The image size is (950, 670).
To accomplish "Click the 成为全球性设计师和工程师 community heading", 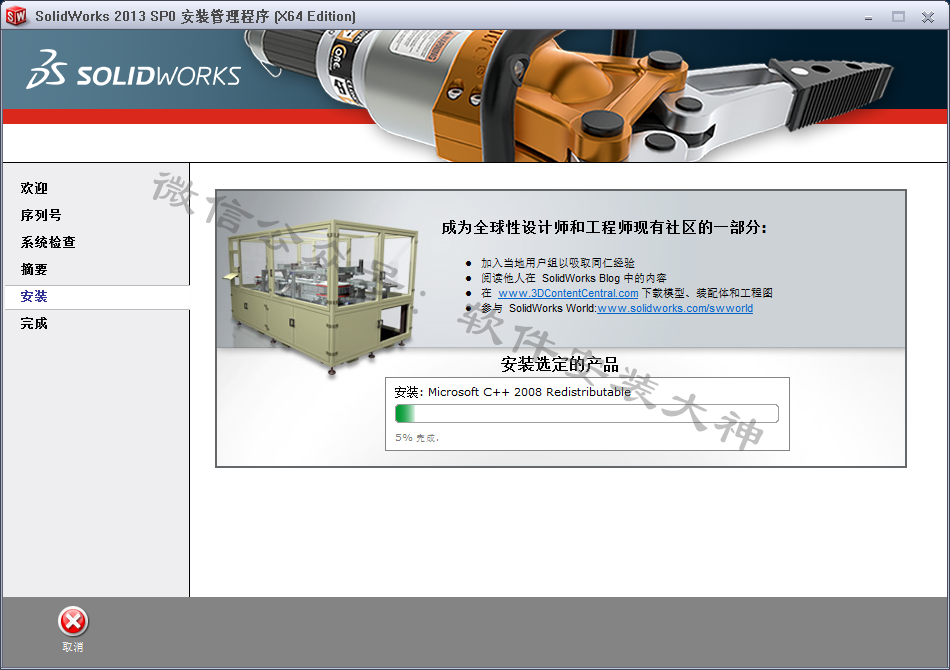I will [604, 228].
